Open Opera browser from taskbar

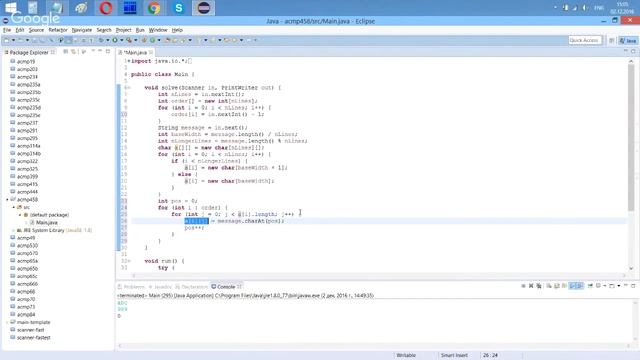(106, 8)
